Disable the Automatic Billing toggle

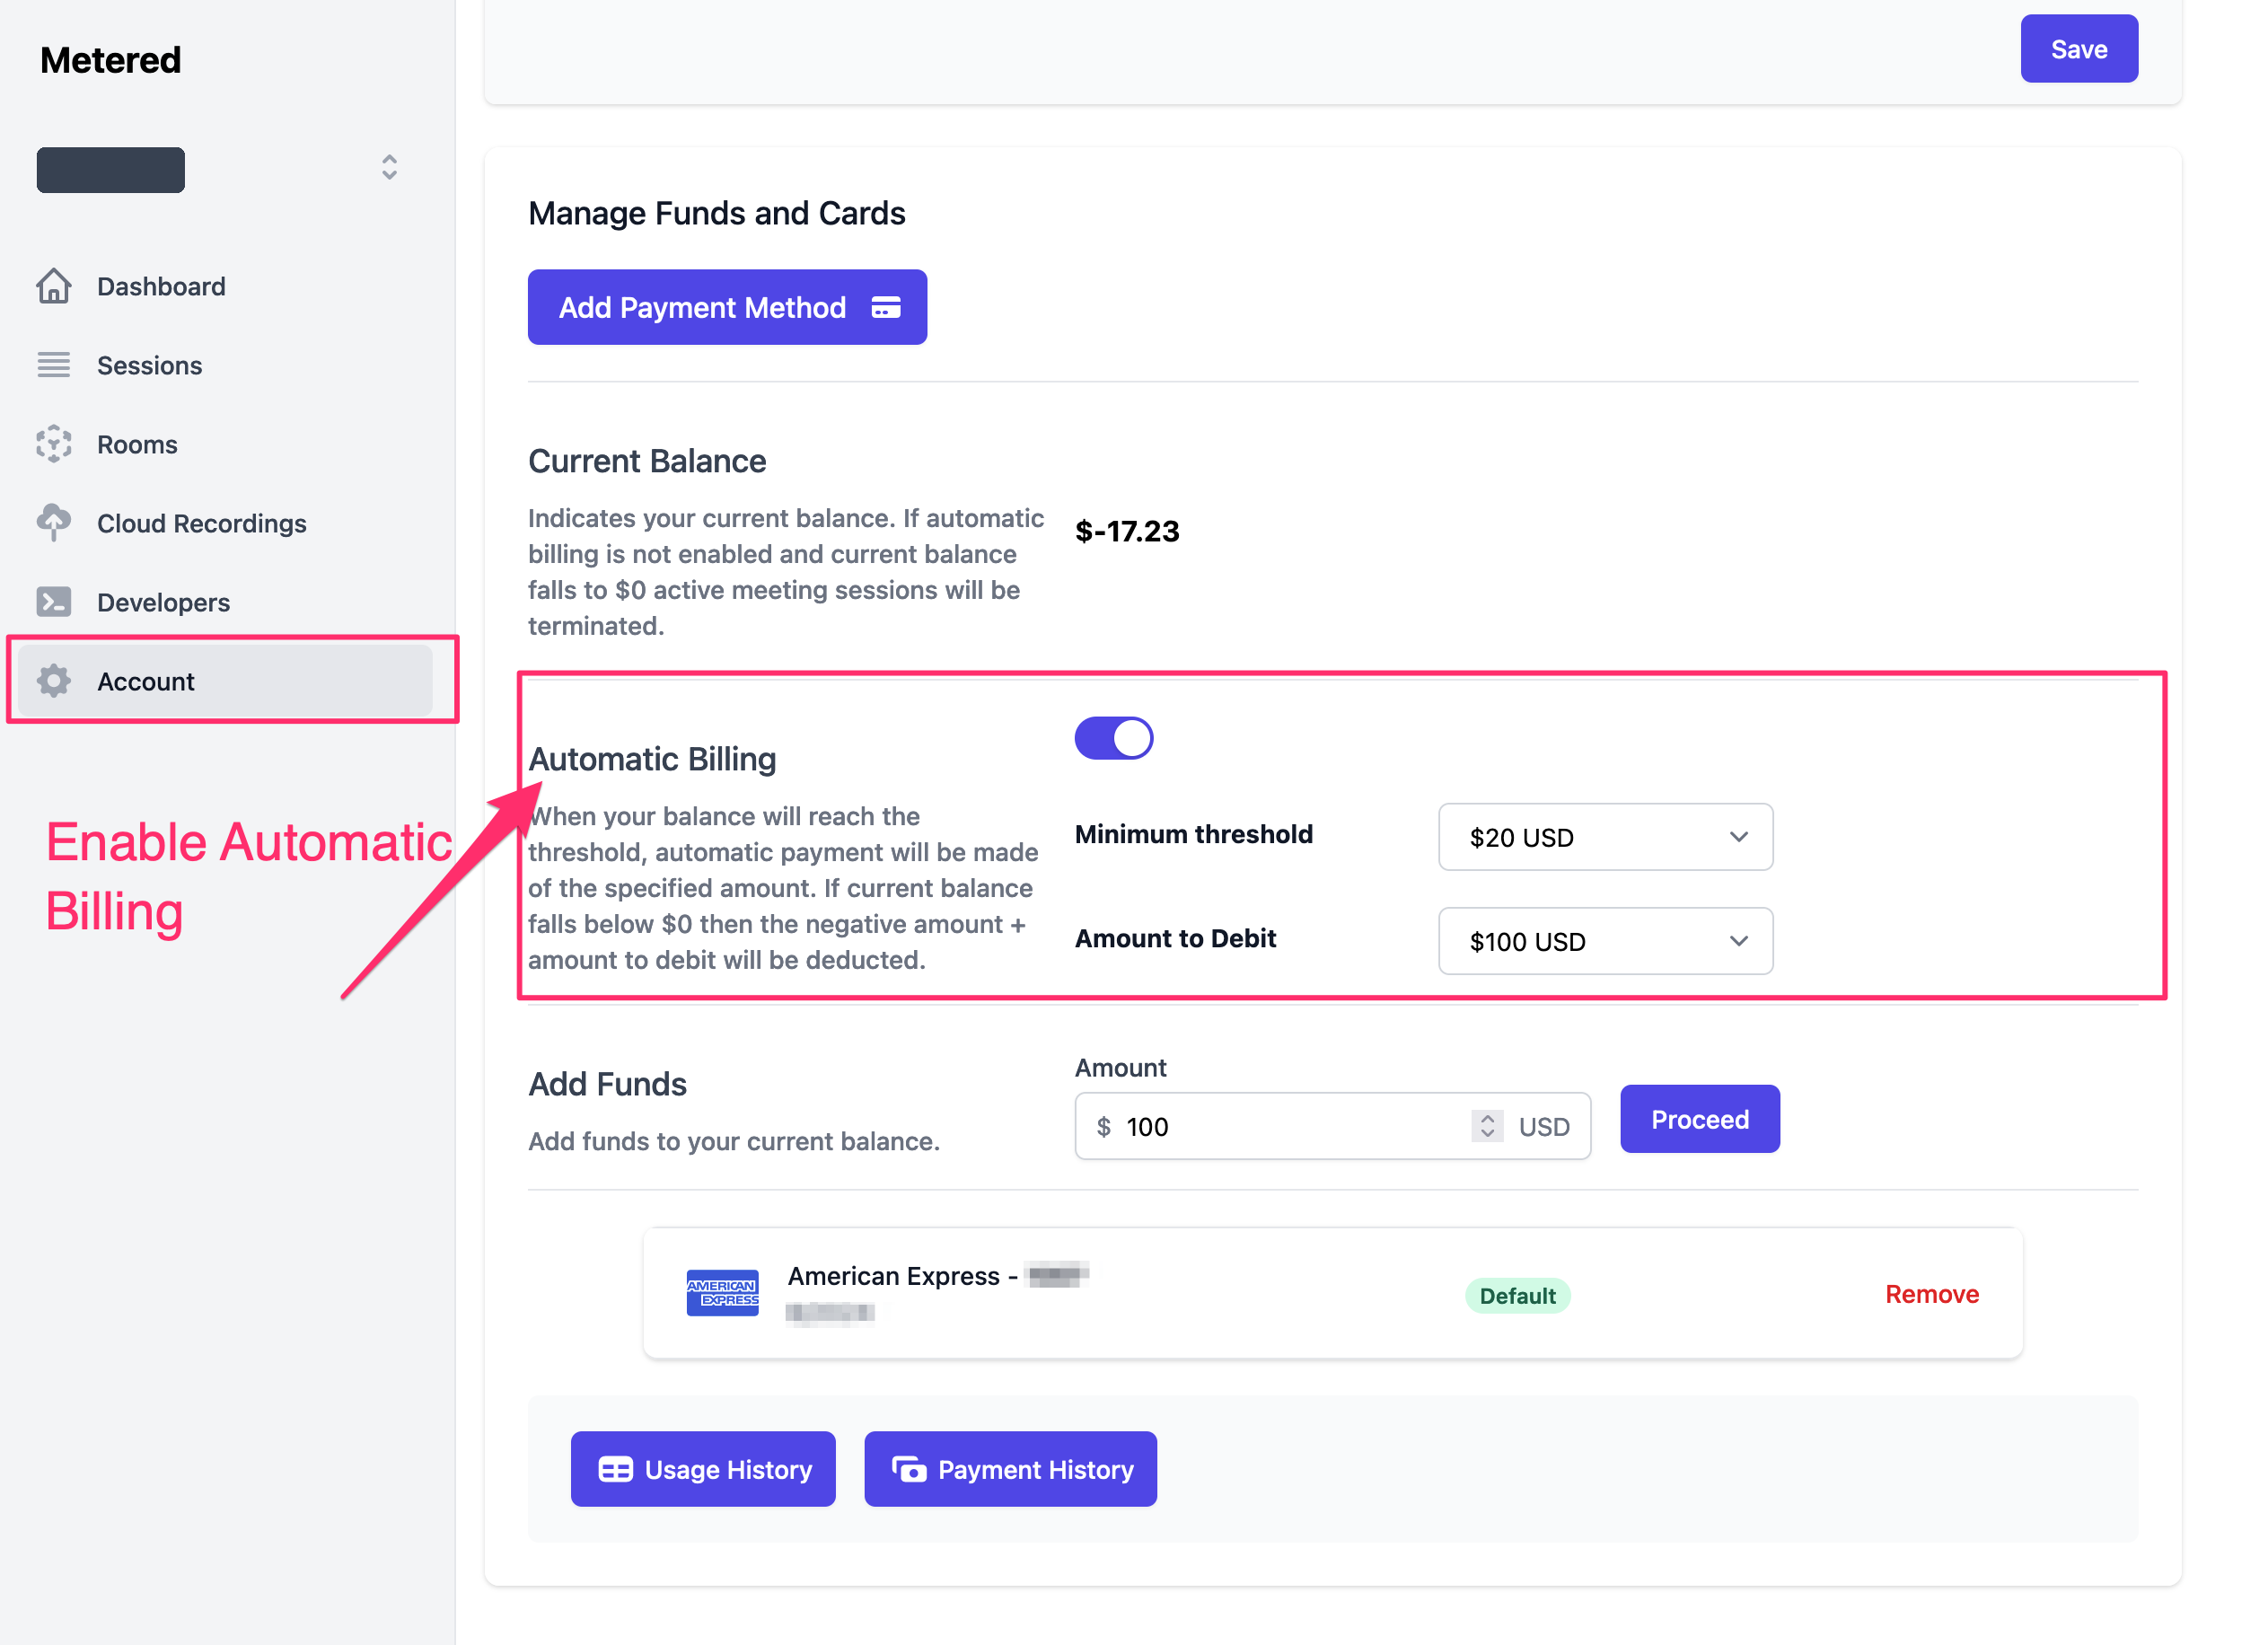[x=1114, y=739]
